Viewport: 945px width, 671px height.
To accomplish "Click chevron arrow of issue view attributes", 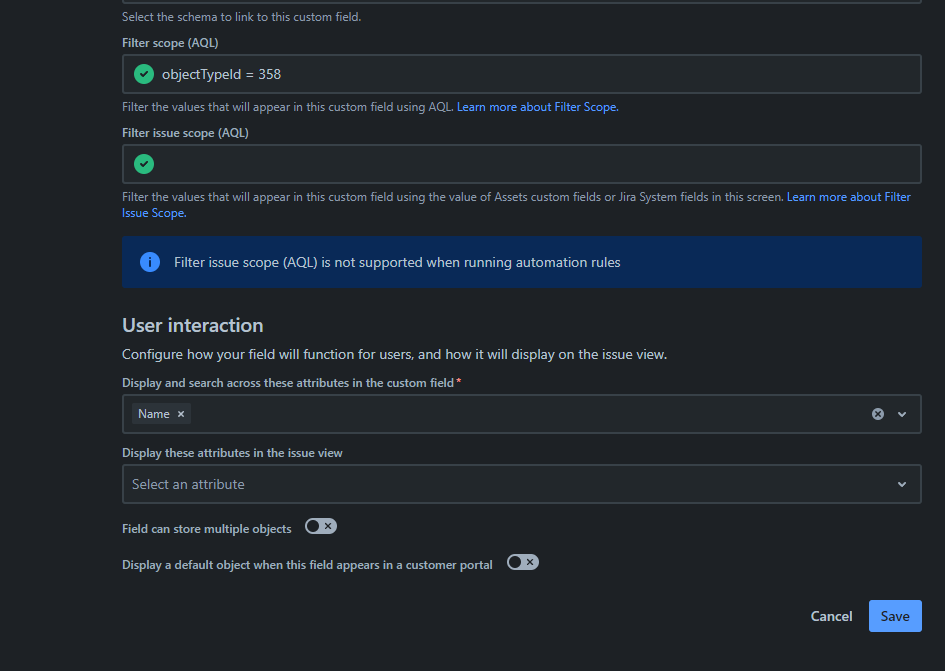I will 902,484.
